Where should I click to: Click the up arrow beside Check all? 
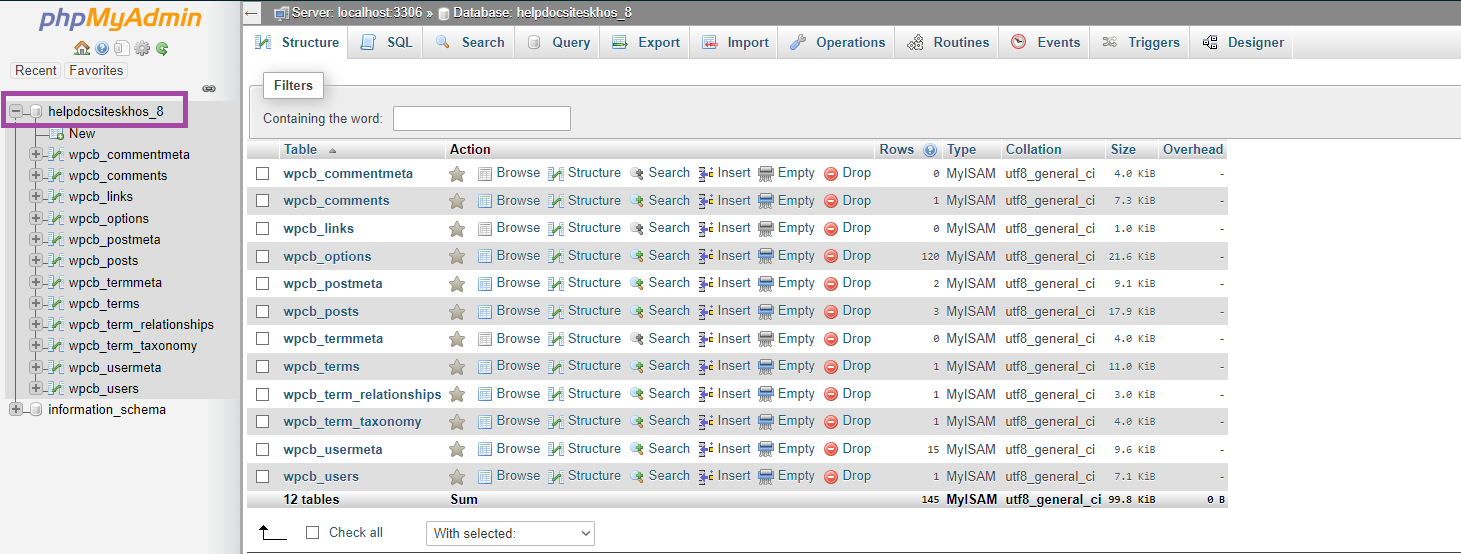273,533
